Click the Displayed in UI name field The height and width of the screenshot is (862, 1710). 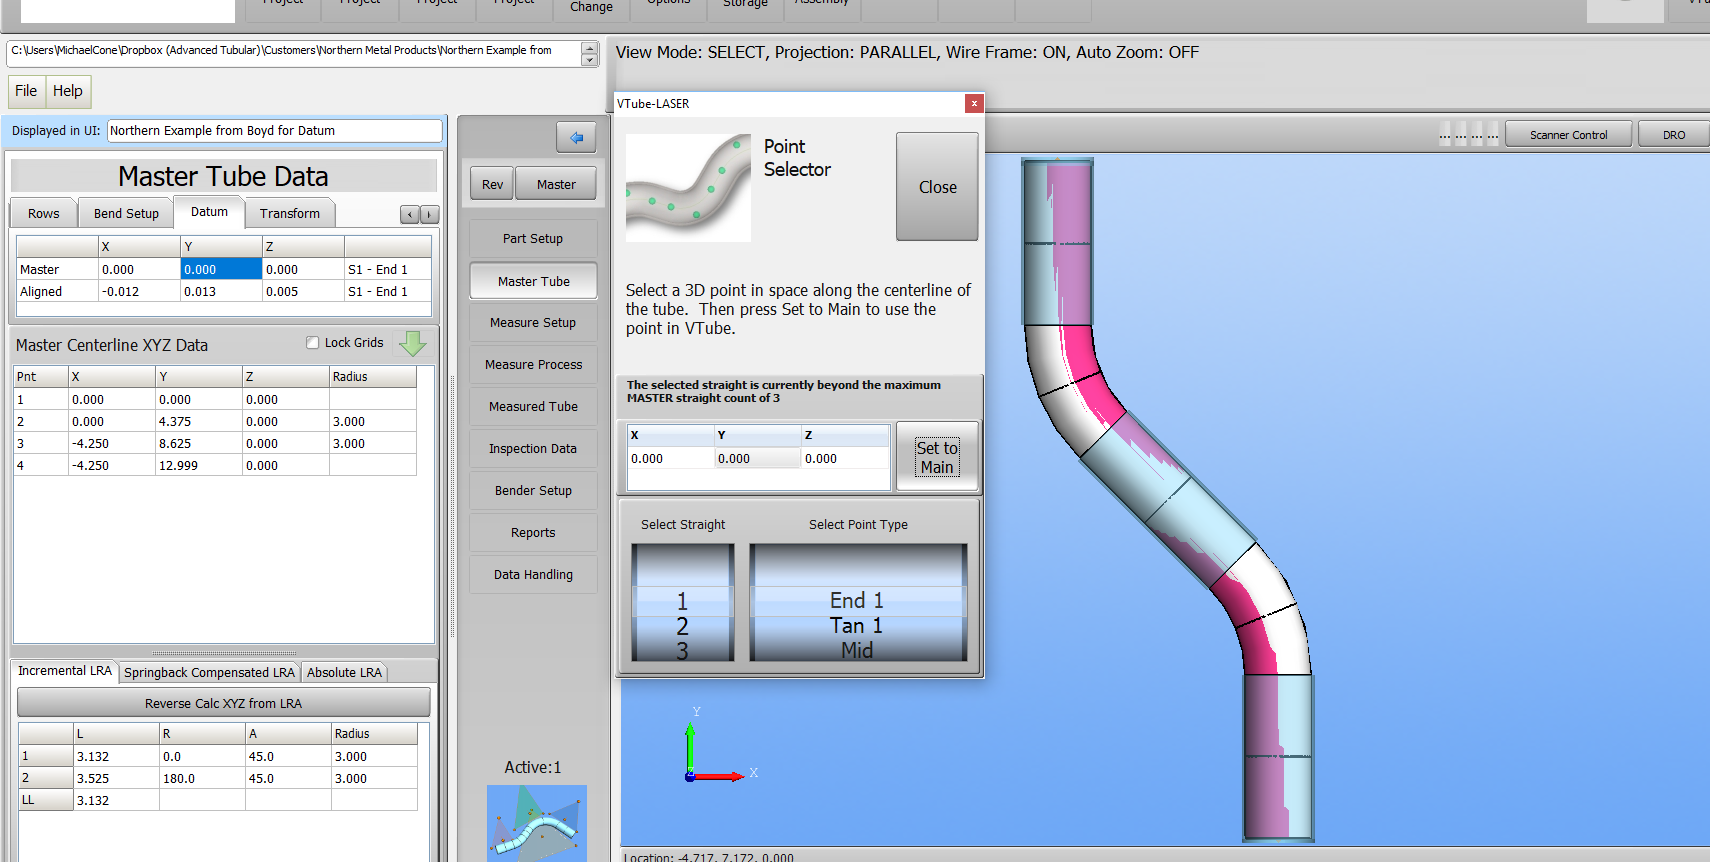[274, 131]
